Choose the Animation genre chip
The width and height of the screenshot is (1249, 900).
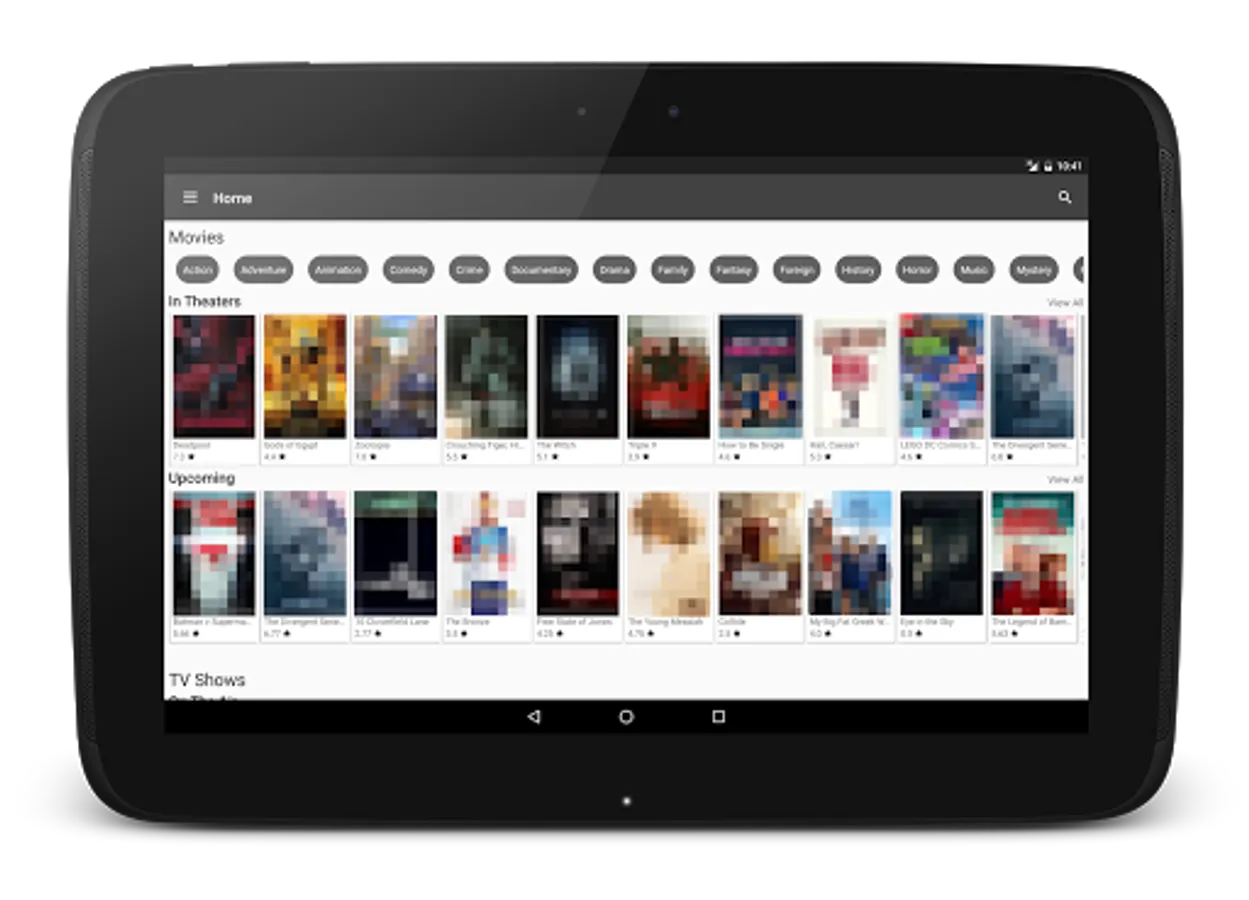pos(338,270)
